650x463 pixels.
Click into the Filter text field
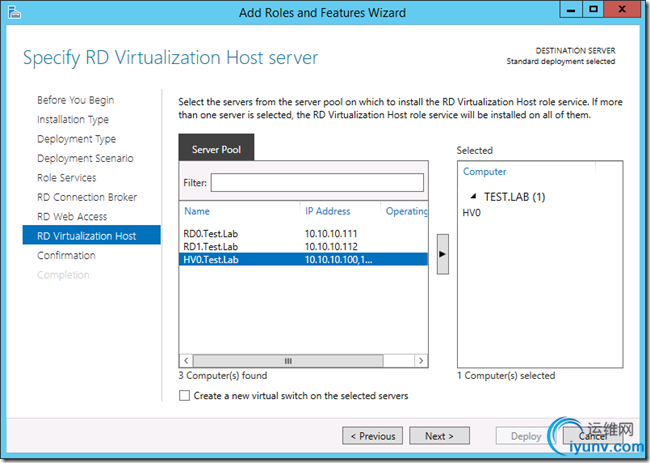pos(316,183)
